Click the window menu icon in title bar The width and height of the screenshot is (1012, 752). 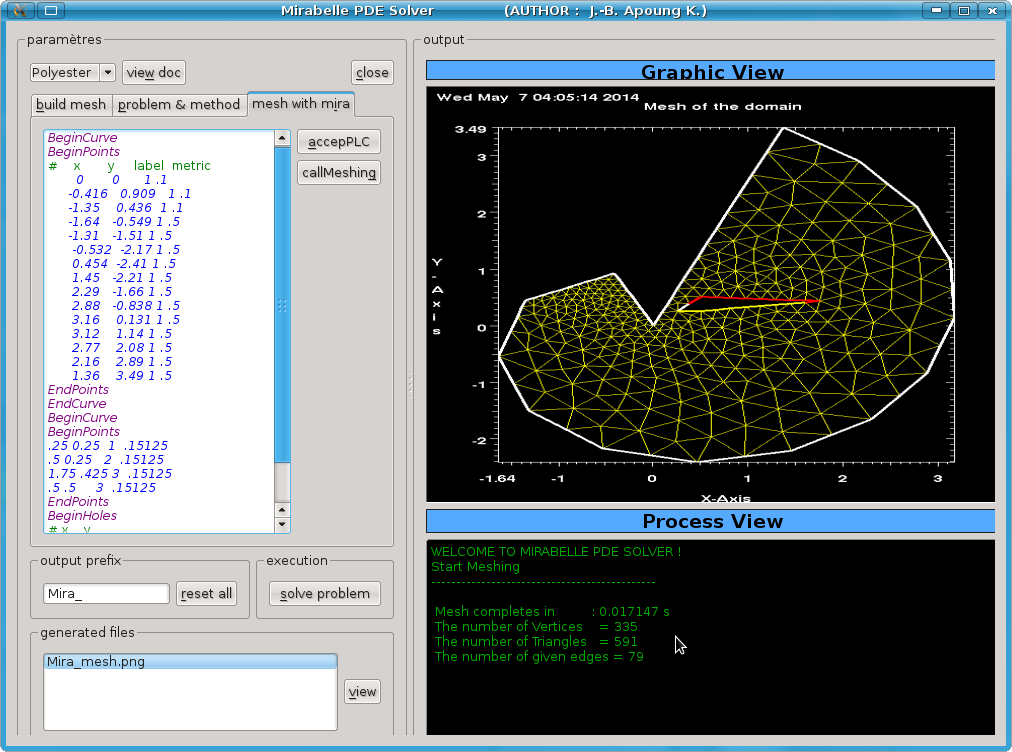pyautogui.click(x=18, y=11)
